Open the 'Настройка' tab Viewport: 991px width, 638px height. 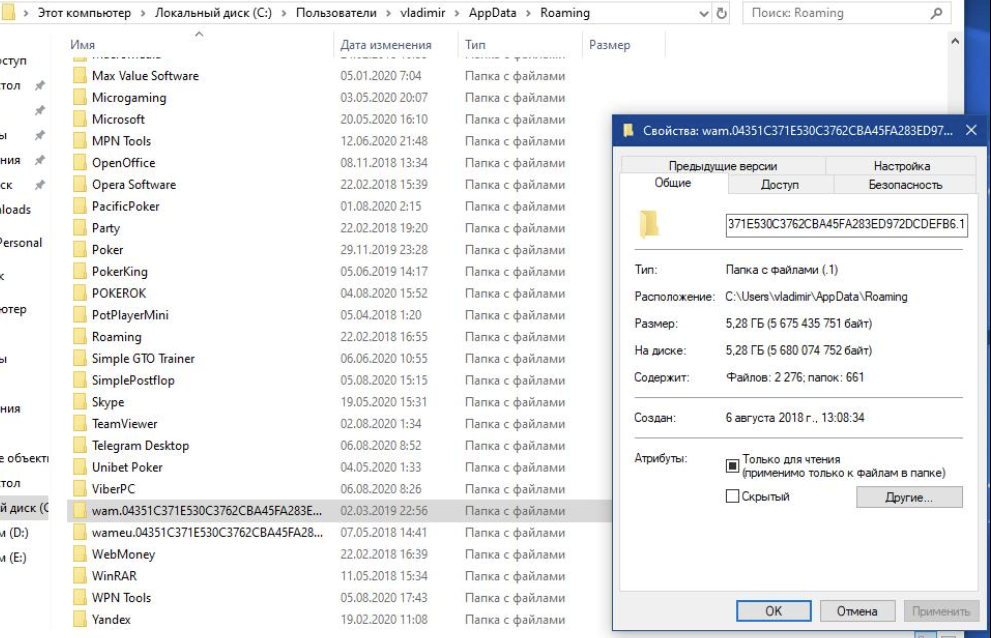pos(901,166)
